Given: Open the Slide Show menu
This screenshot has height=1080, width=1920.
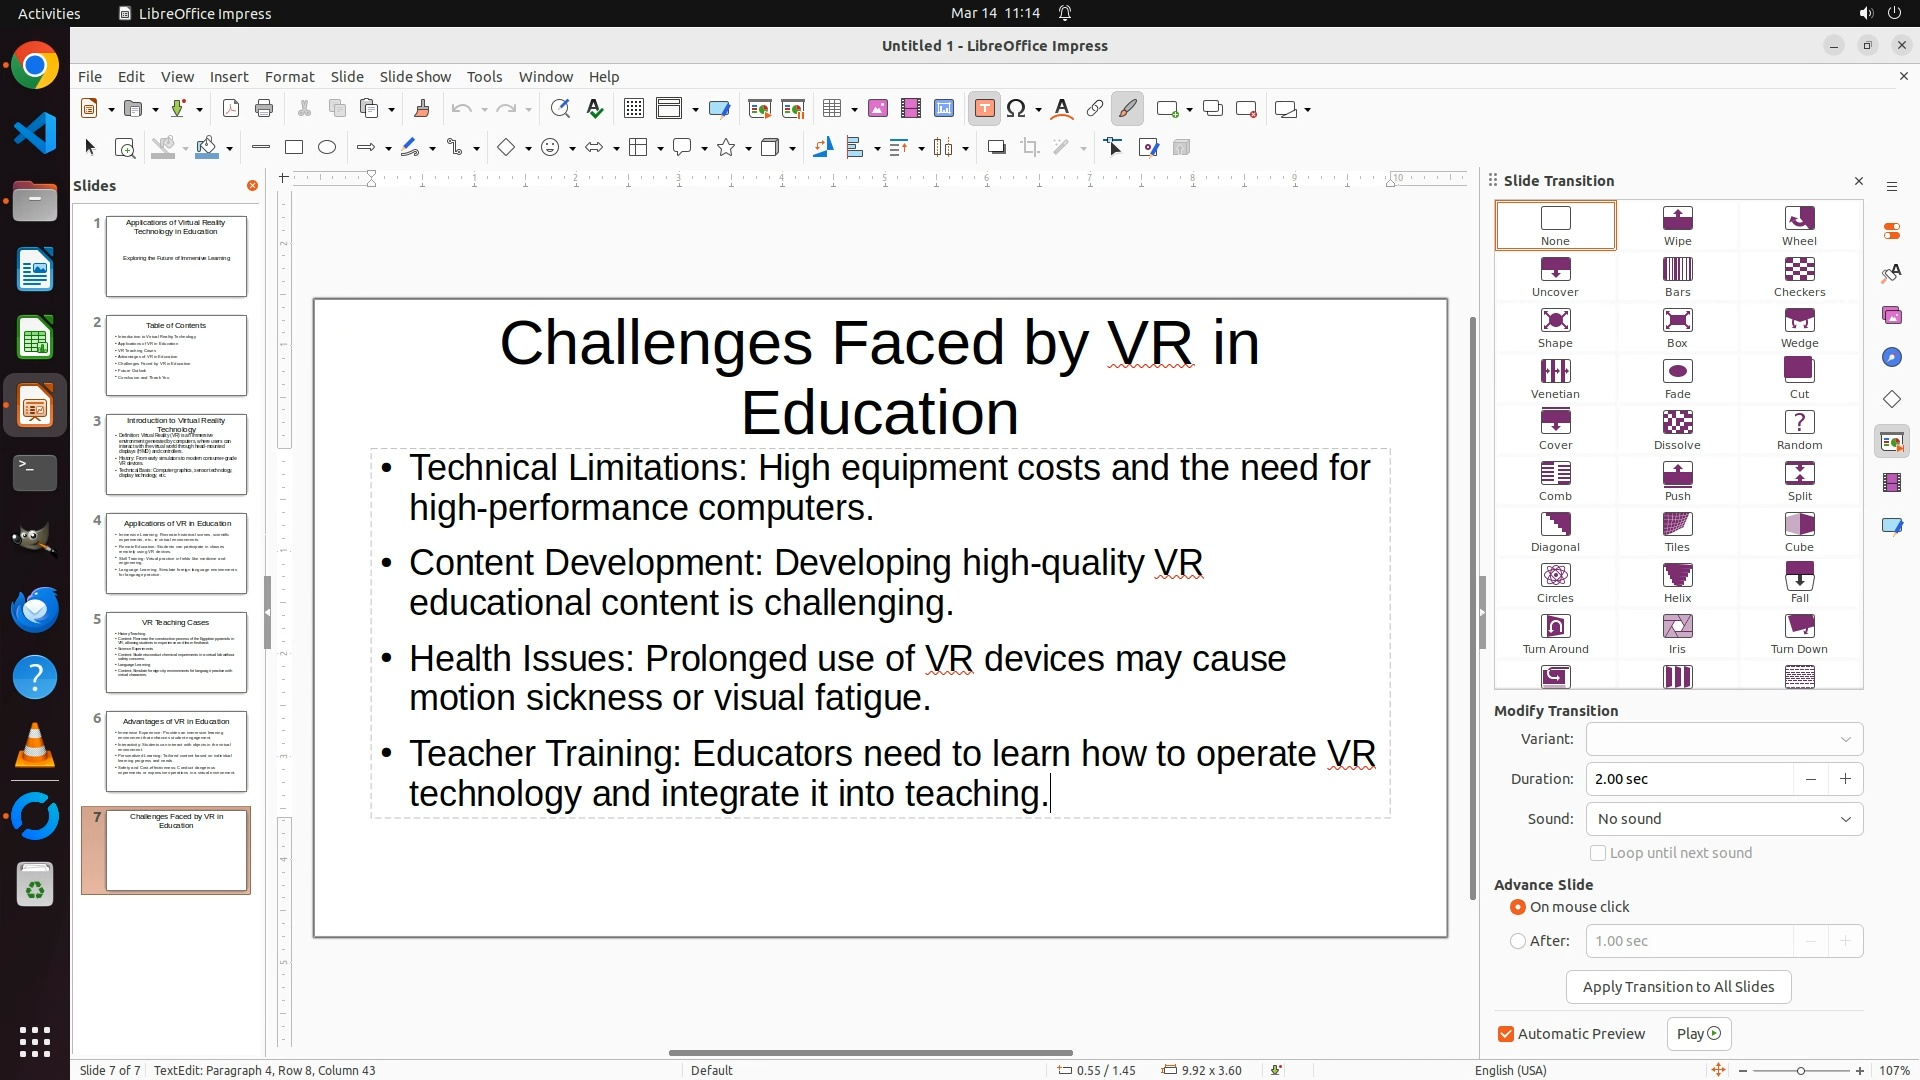Looking at the screenshot, I should 415,77.
